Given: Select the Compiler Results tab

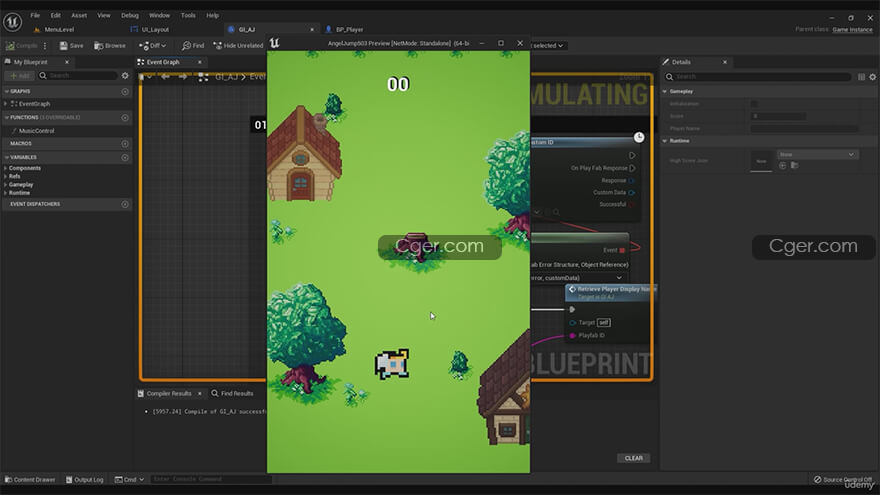Looking at the screenshot, I should (x=169, y=393).
